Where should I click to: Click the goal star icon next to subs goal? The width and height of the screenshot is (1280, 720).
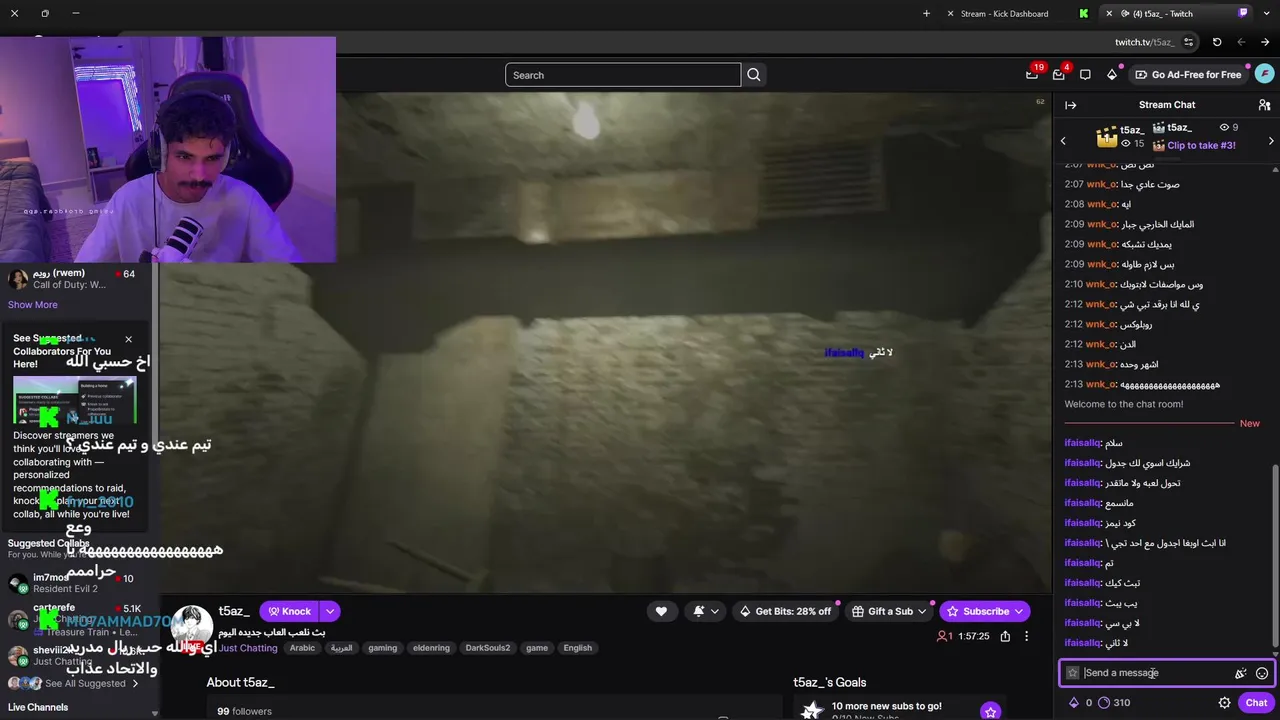pos(990,711)
